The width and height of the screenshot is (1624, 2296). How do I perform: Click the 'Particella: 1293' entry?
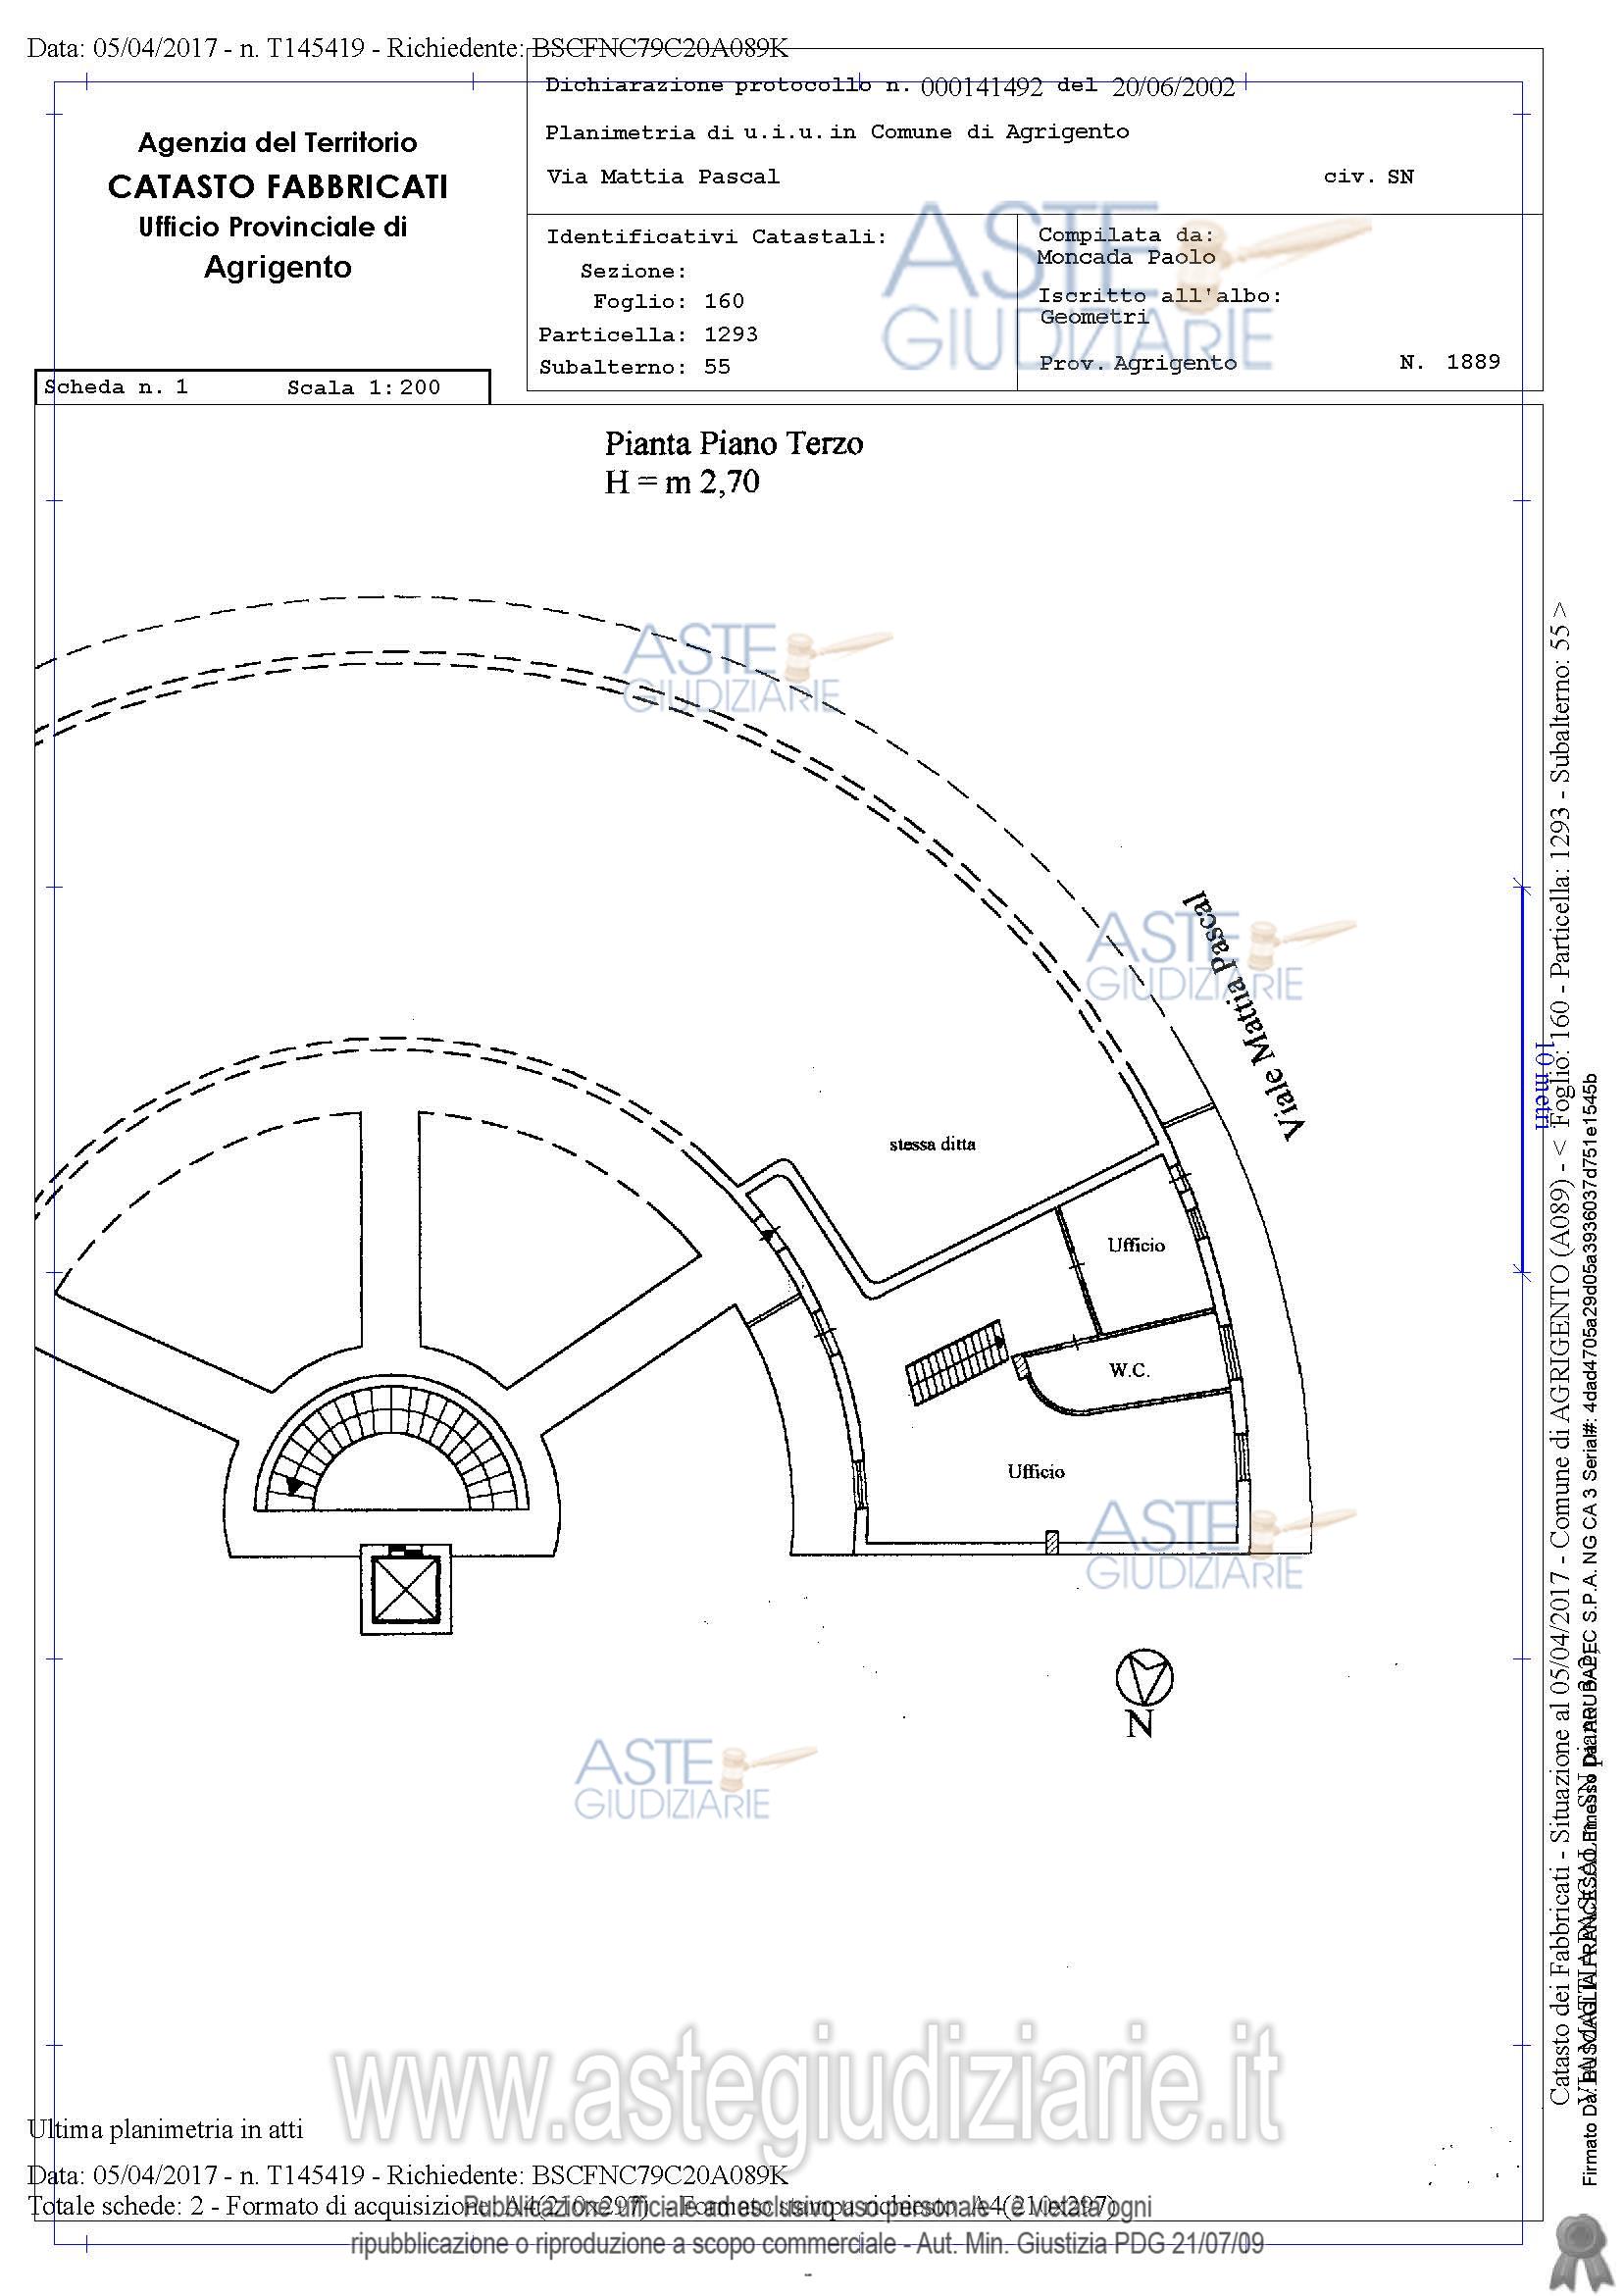click(648, 334)
